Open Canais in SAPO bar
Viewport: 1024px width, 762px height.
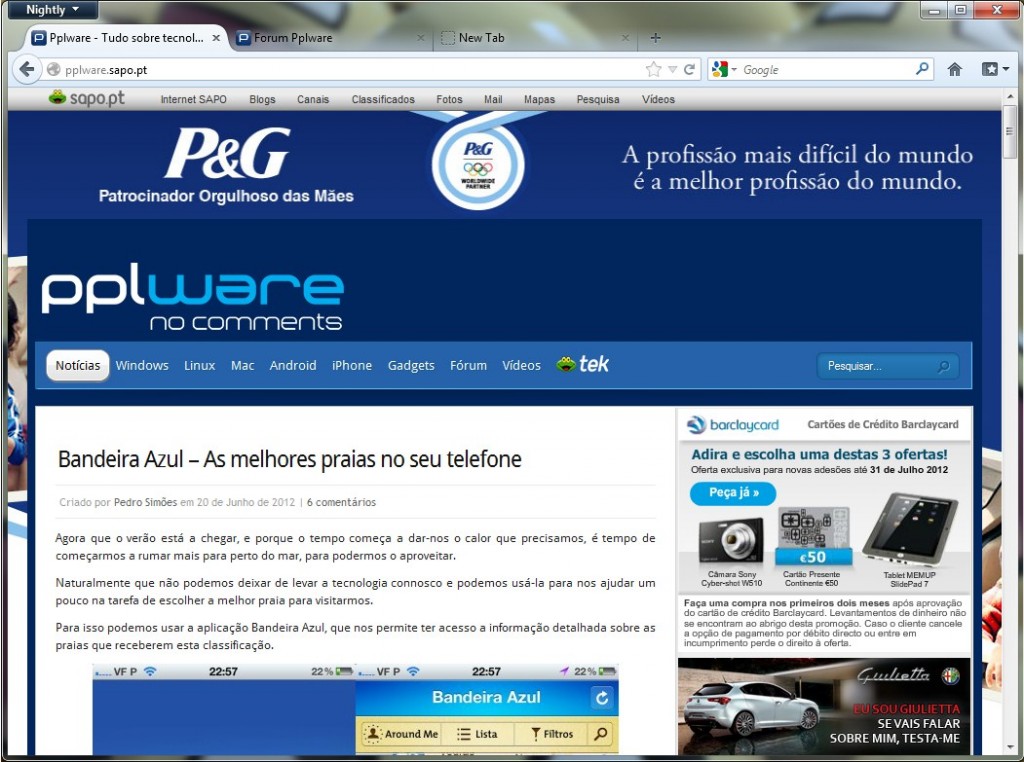[313, 99]
